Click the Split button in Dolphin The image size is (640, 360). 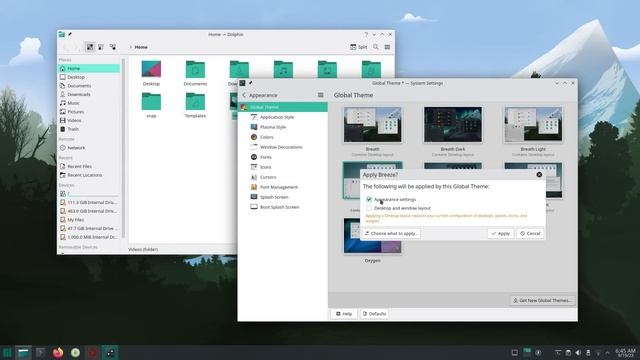358,47
